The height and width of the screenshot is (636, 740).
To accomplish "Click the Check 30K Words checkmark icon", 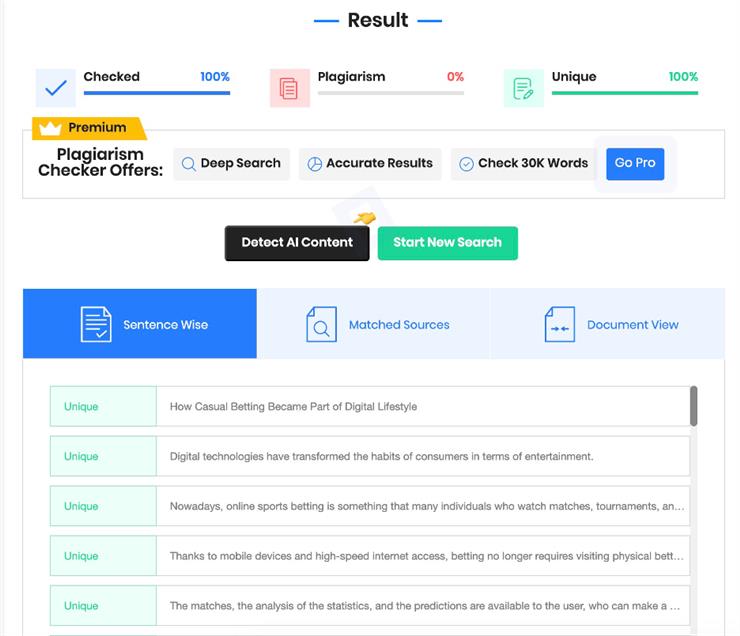I will tap(466, 164).
